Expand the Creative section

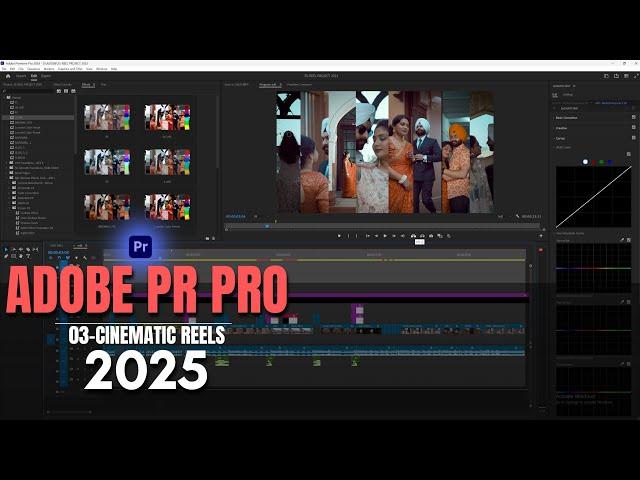(x=554, y=128)
